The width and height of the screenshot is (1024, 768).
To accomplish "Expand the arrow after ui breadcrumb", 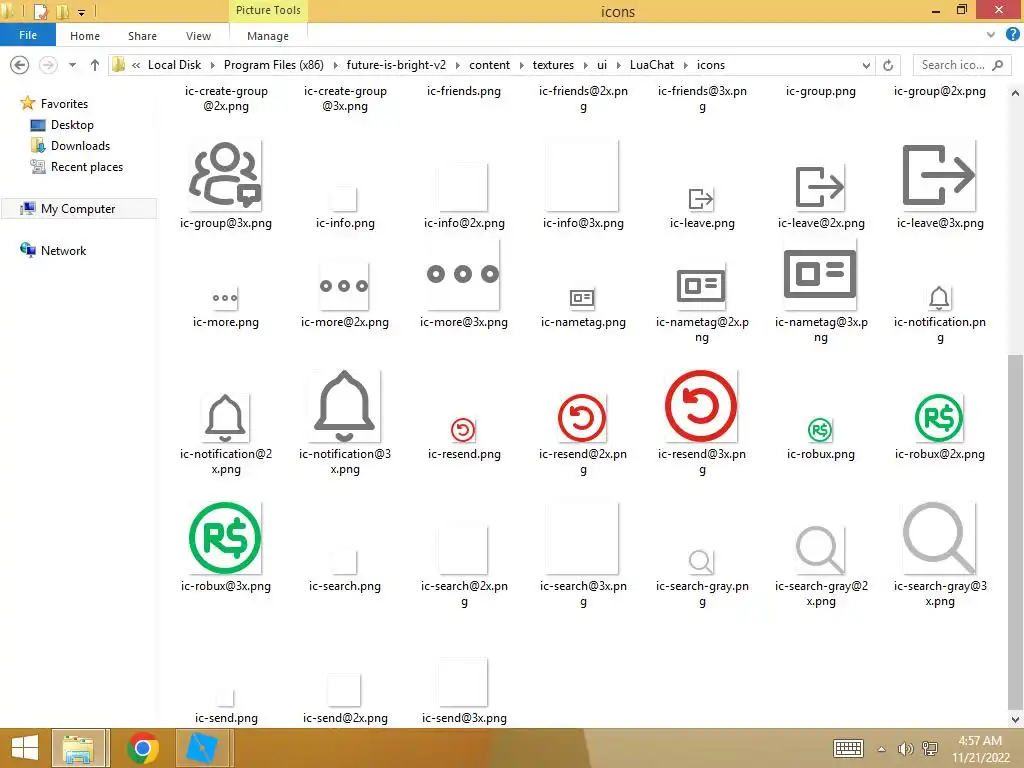I will pos(618,65).
